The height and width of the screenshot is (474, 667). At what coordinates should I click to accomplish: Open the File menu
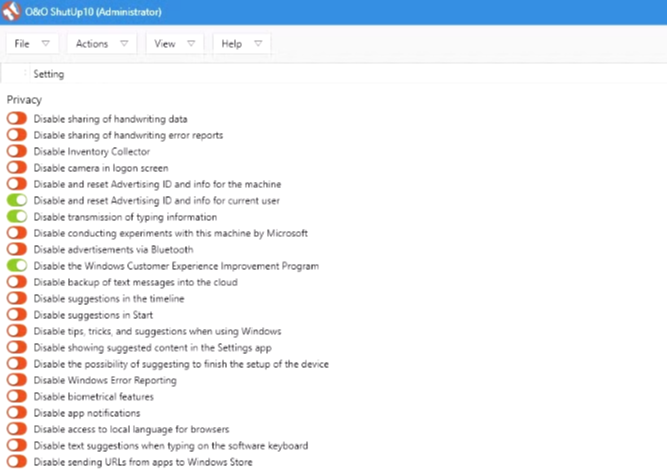click(x=22, y=44)
